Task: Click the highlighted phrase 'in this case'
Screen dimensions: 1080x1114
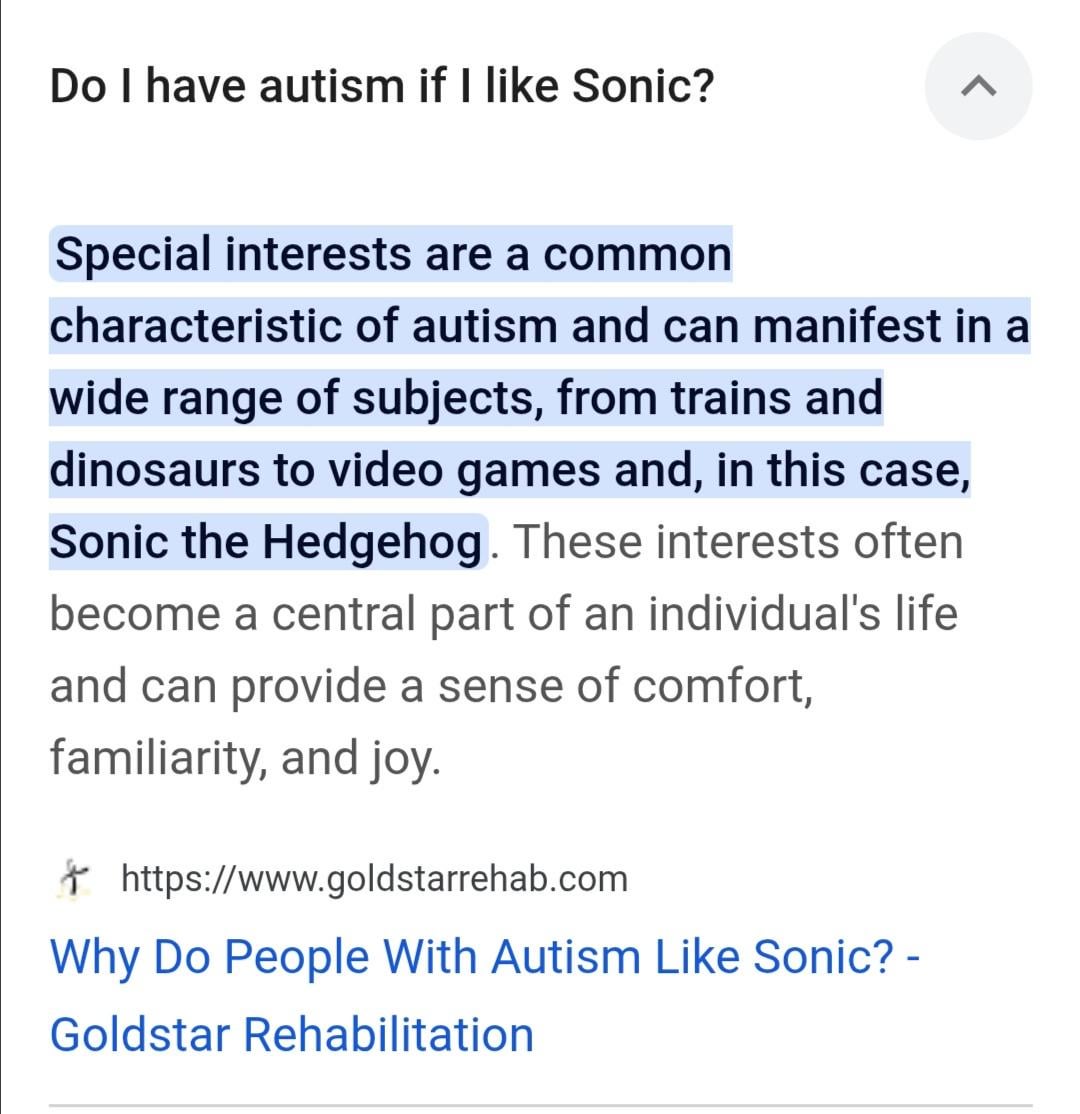Action: [x=841, y=470]
